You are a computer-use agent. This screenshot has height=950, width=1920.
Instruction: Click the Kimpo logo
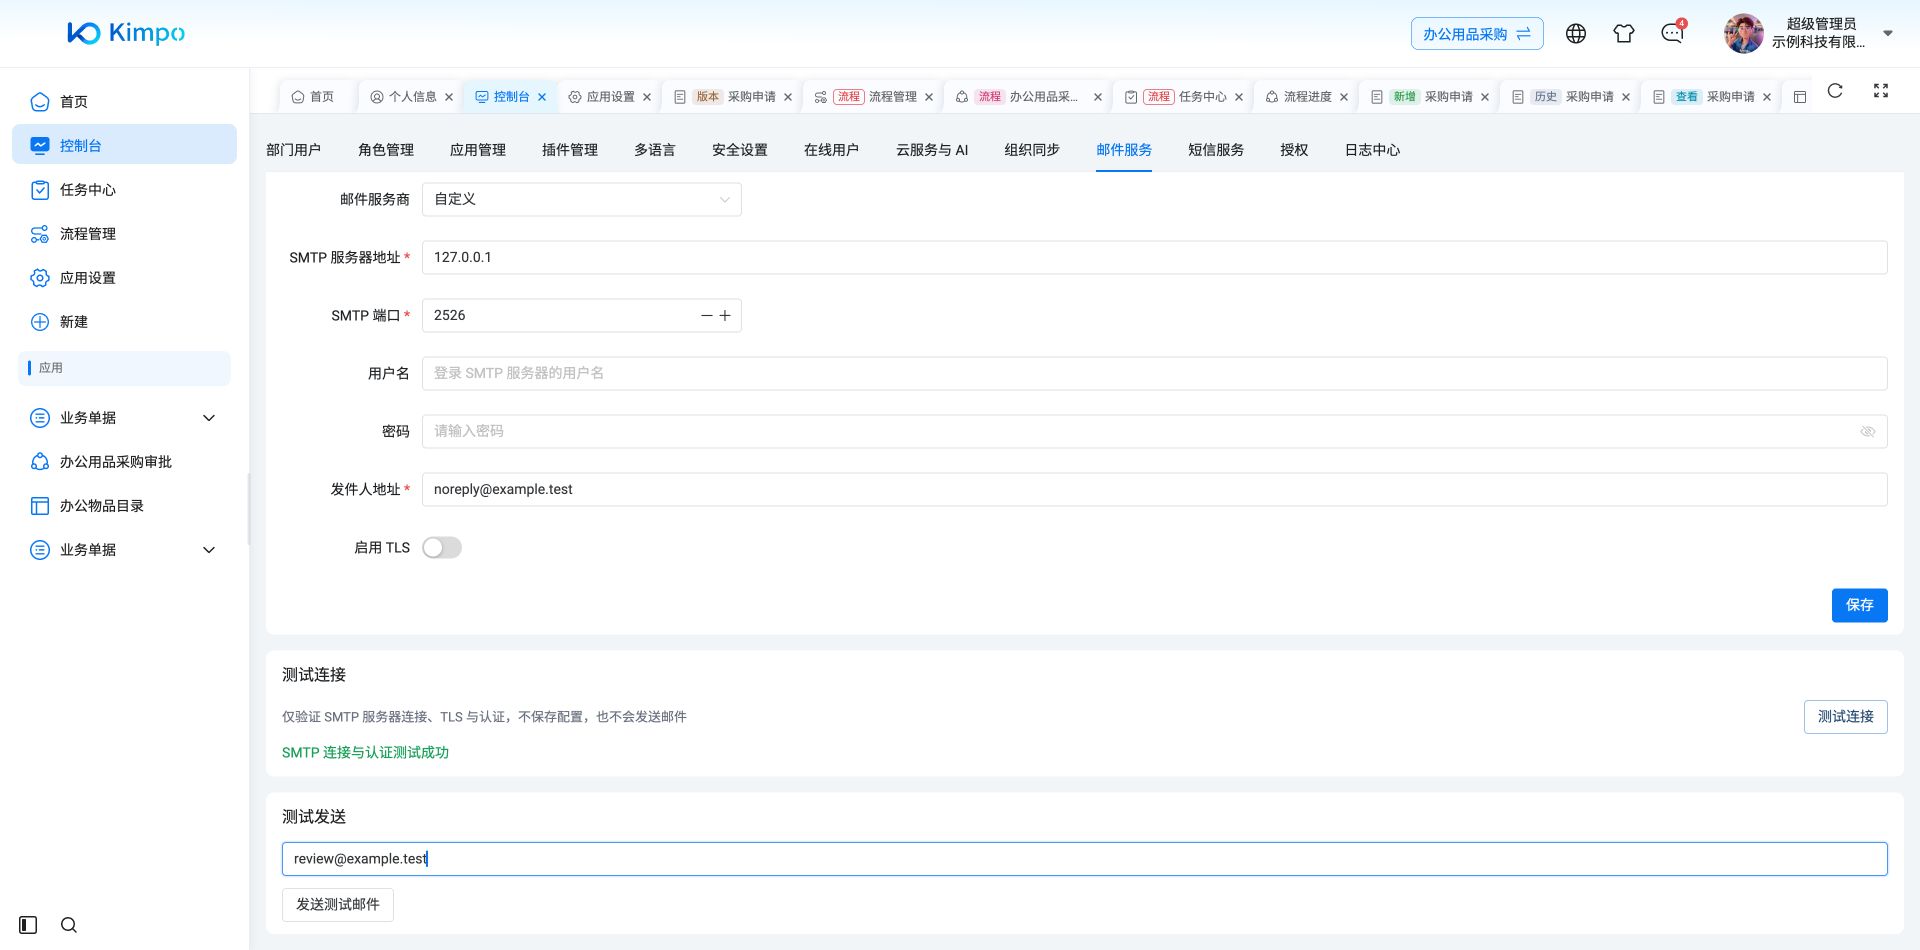pos(126,33)
